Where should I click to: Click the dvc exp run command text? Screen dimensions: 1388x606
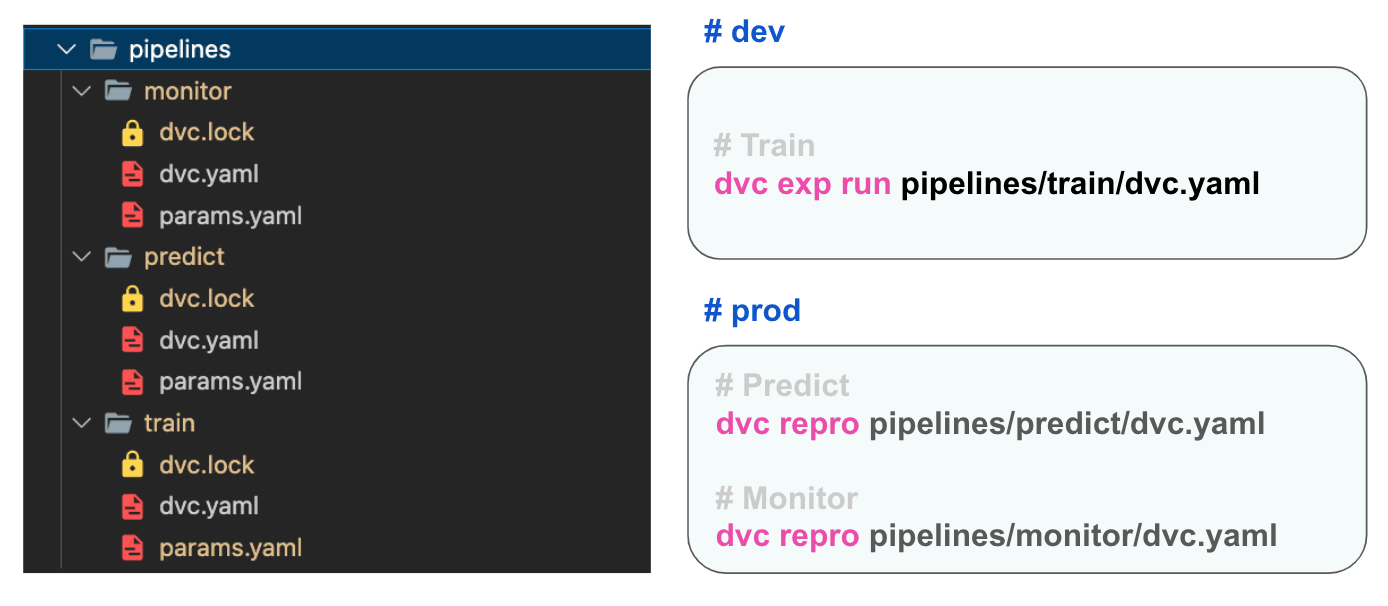(802, 184)
